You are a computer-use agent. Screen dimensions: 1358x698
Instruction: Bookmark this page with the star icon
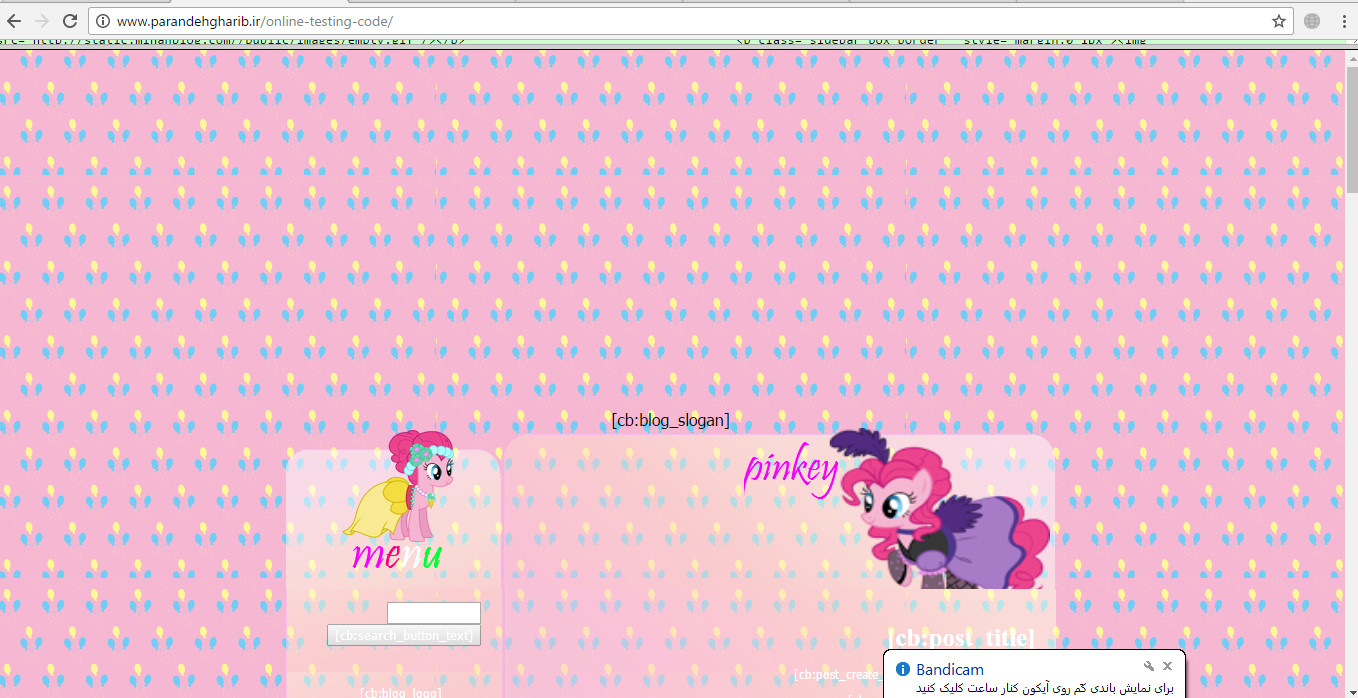point(1278,21)
